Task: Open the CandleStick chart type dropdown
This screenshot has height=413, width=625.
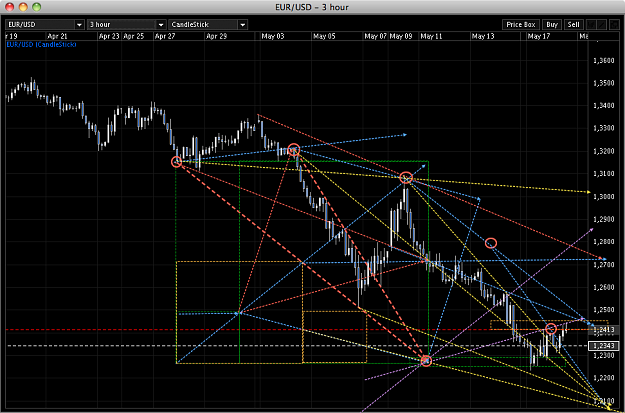Action: point(208,25)
